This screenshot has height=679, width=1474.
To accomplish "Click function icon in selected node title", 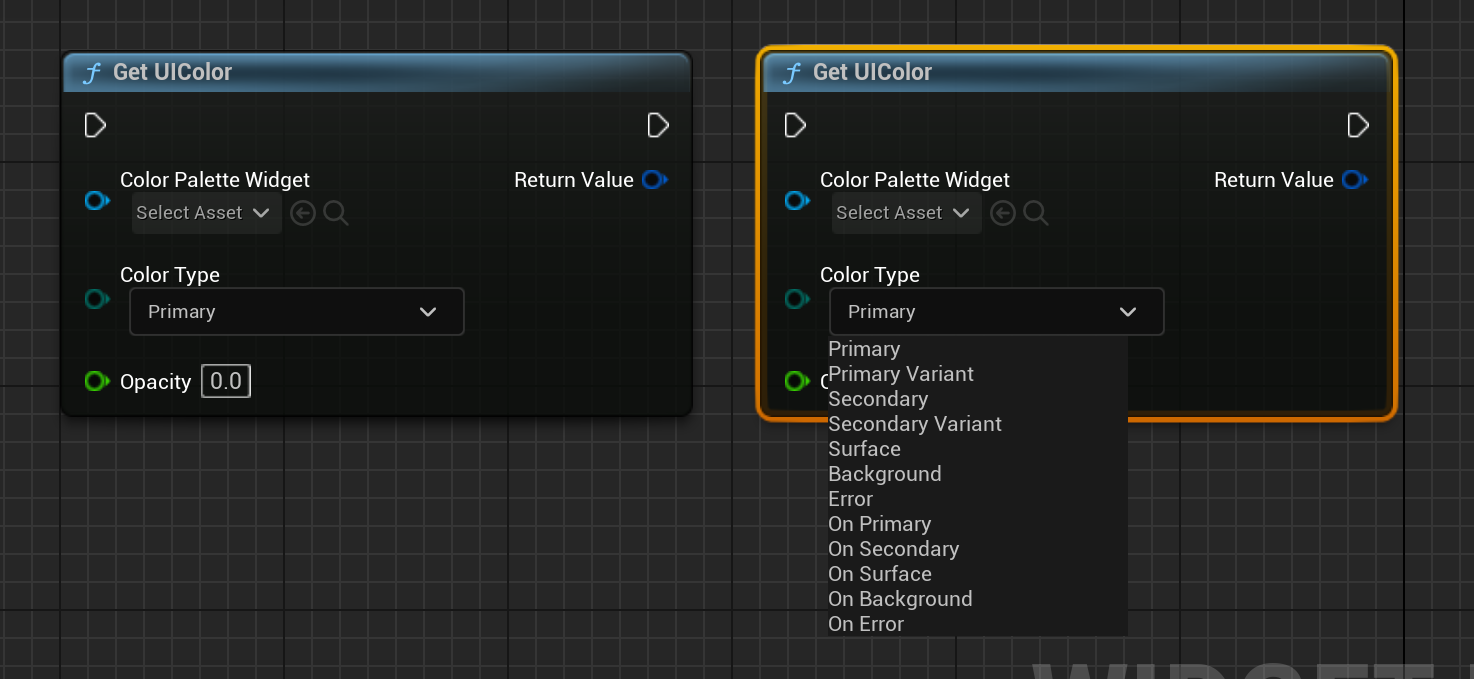I will click(792, 73).
